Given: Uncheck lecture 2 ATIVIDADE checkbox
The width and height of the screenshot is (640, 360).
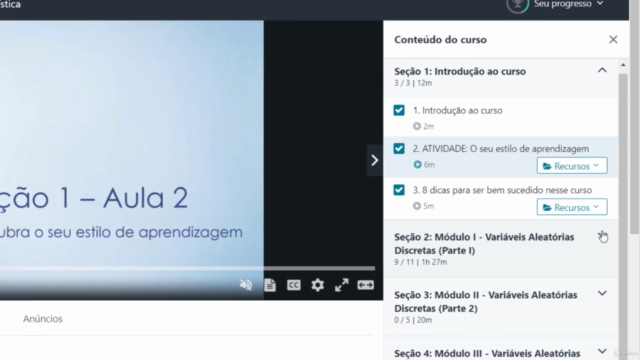Looking at the screenshot, I should (399, 149).
